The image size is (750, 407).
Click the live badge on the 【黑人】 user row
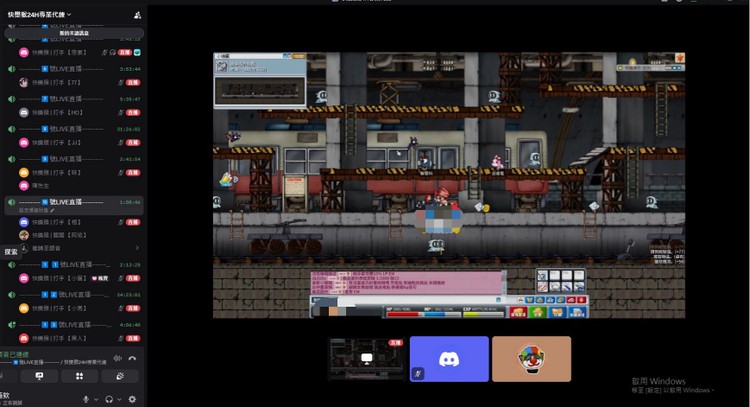[x=133, y=339]
